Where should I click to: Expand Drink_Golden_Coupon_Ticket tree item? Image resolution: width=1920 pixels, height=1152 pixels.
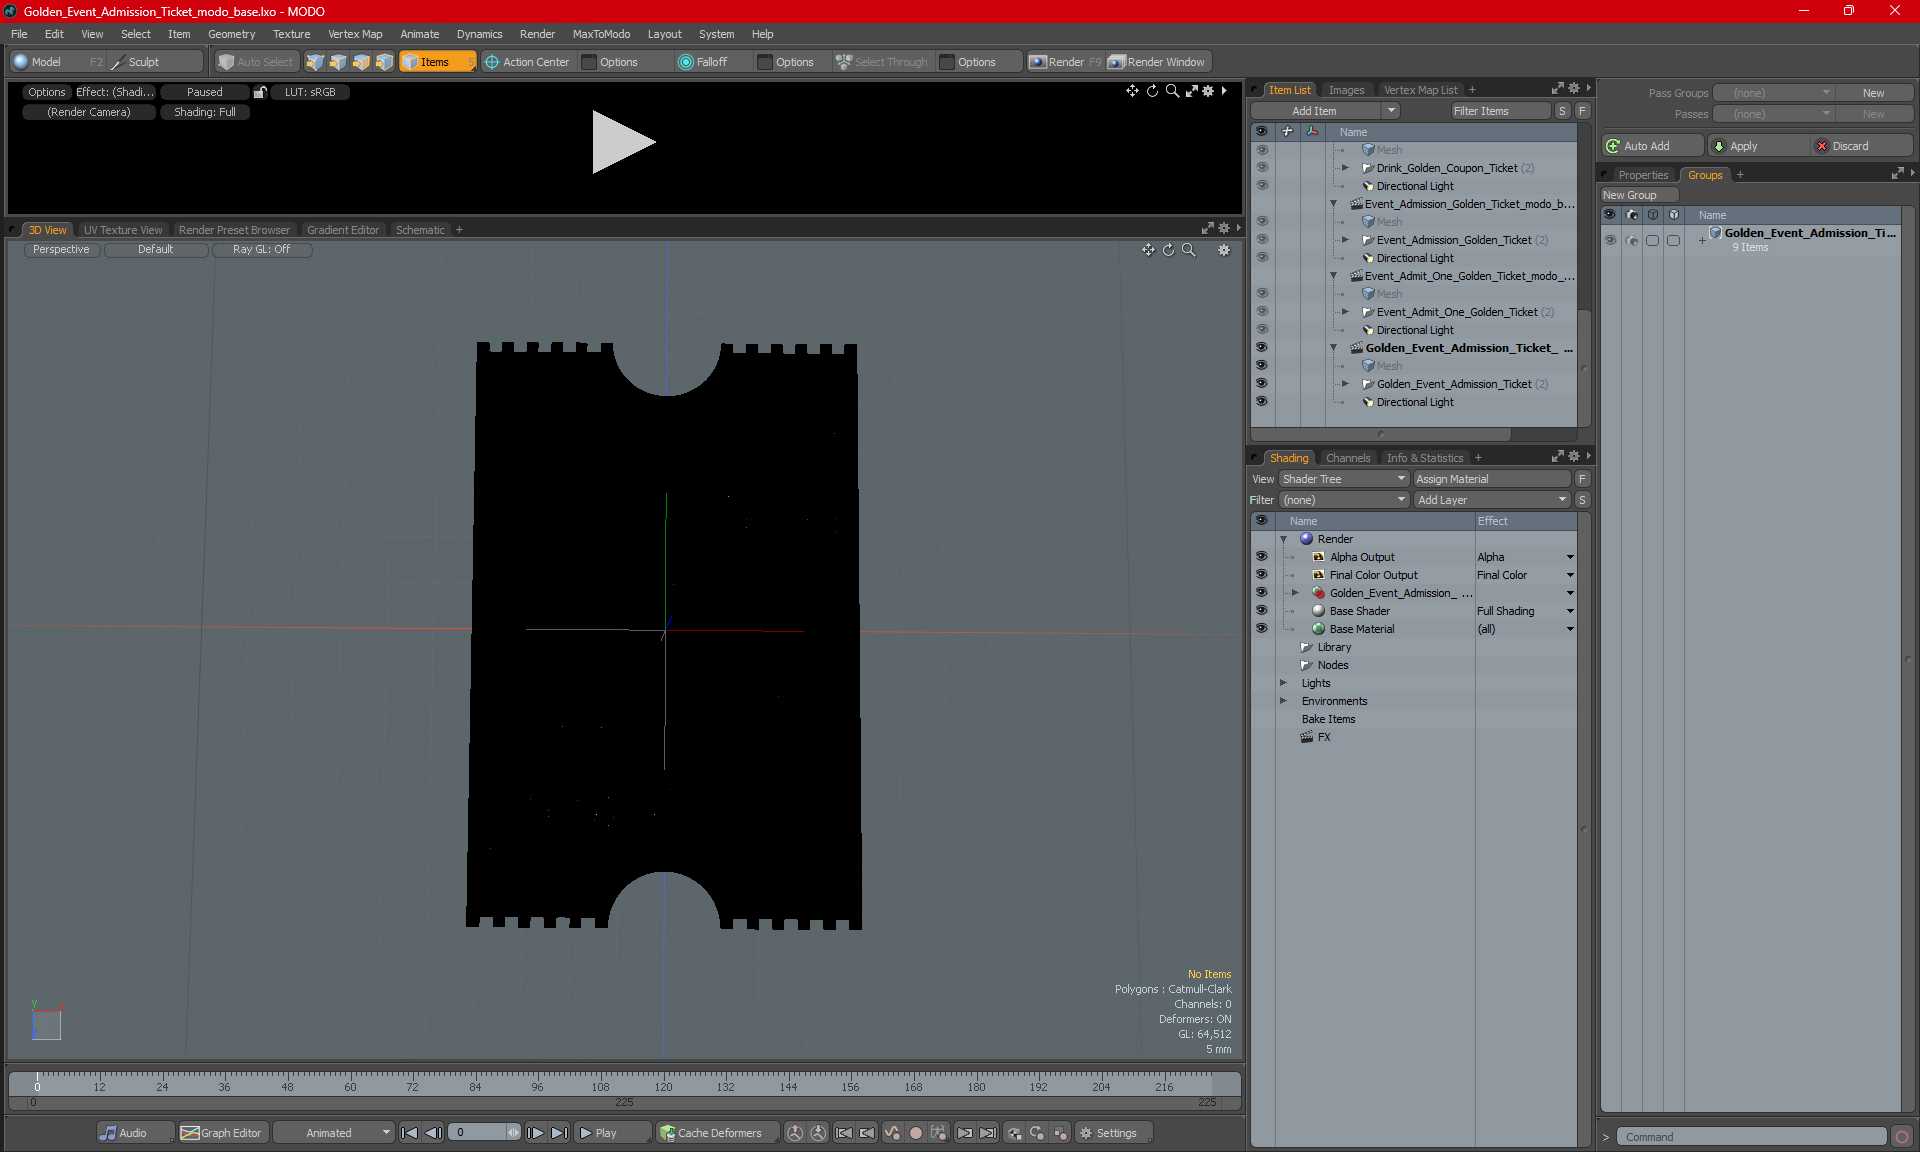[1345, 168]
